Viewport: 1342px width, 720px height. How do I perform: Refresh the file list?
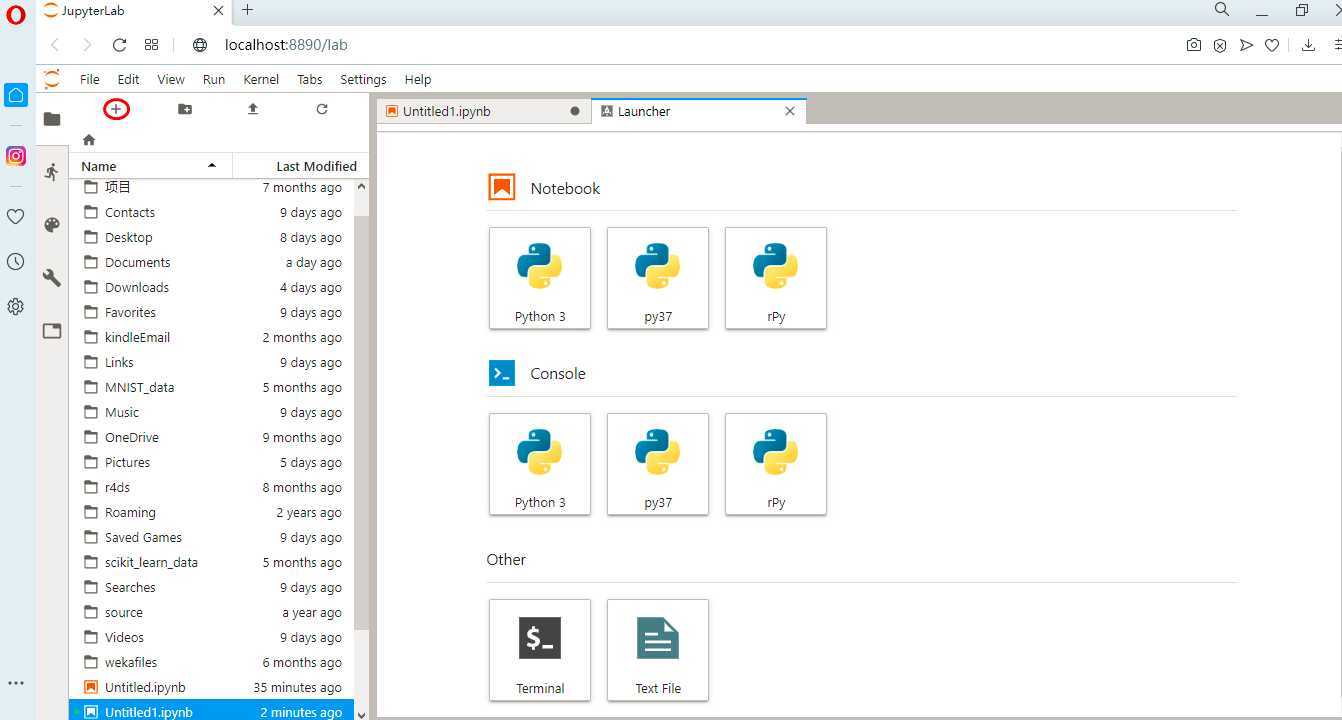pyautogui.click(x=322, y=109)
